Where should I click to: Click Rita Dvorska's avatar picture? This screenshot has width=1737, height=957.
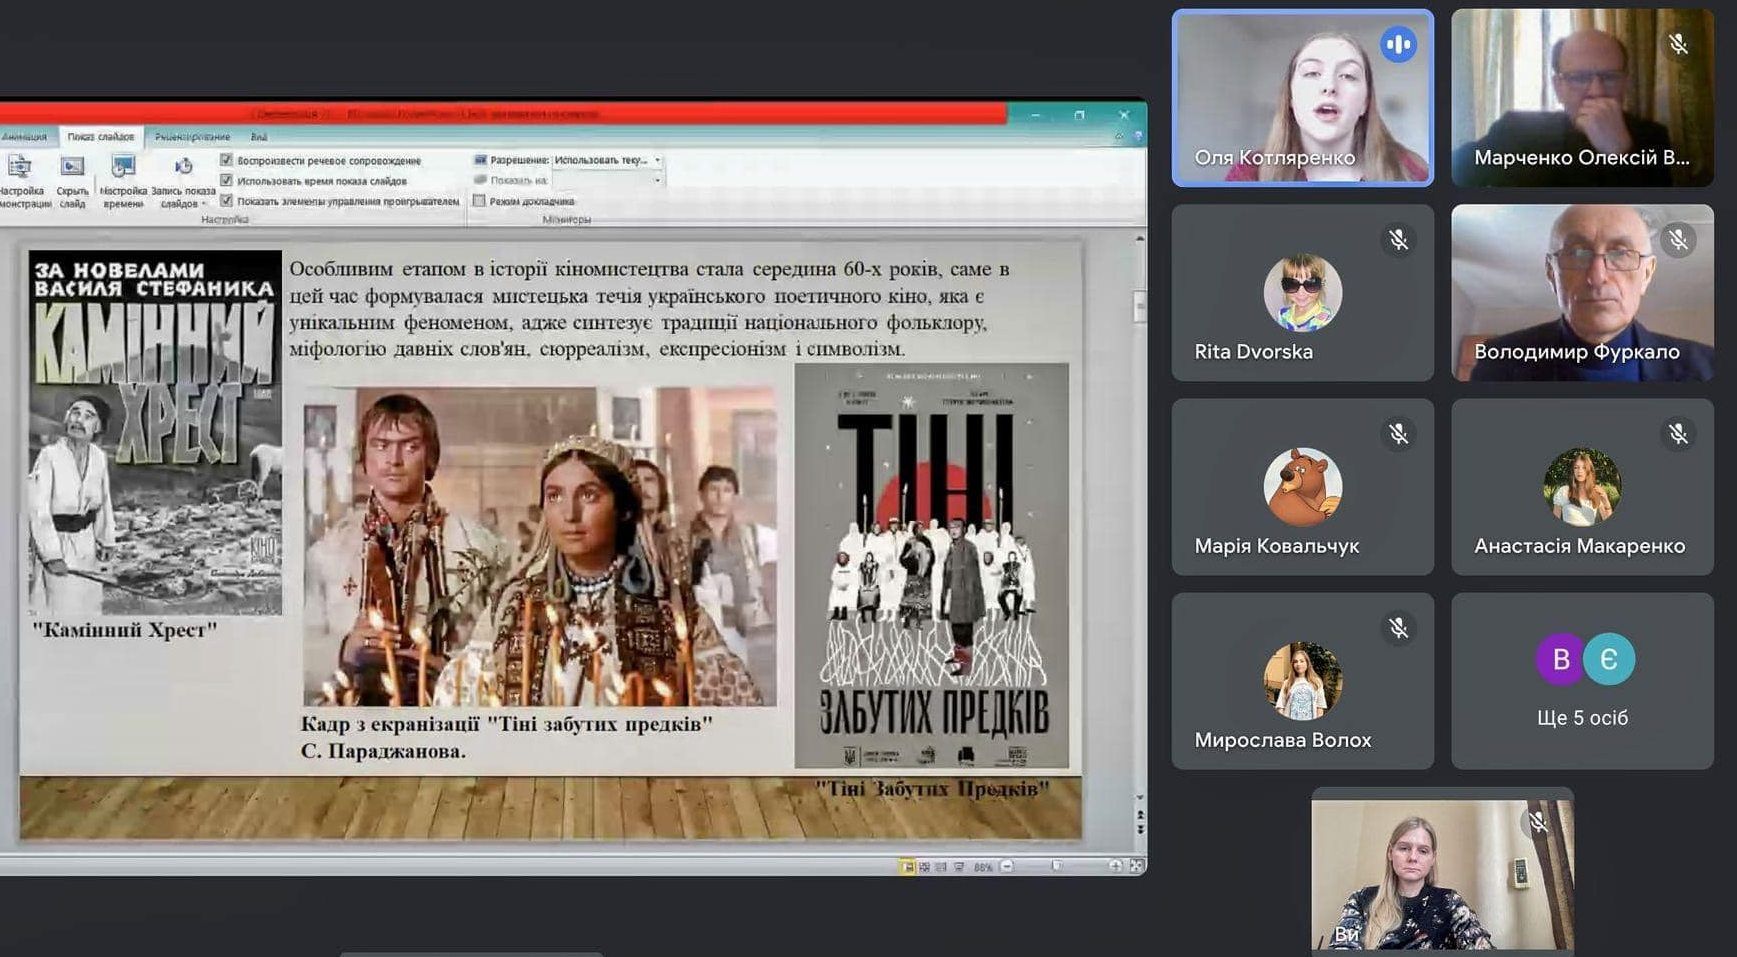point(1302,292)
